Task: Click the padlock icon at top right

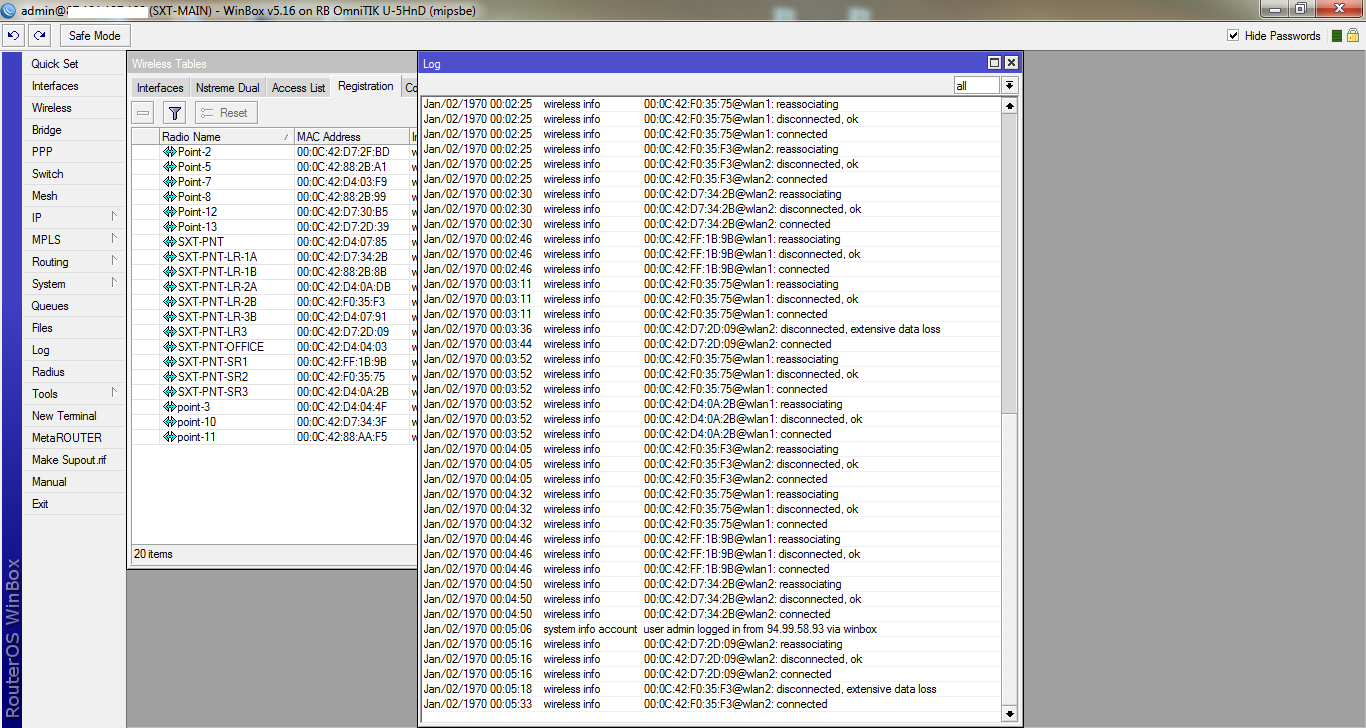Action: point(1352,35)
